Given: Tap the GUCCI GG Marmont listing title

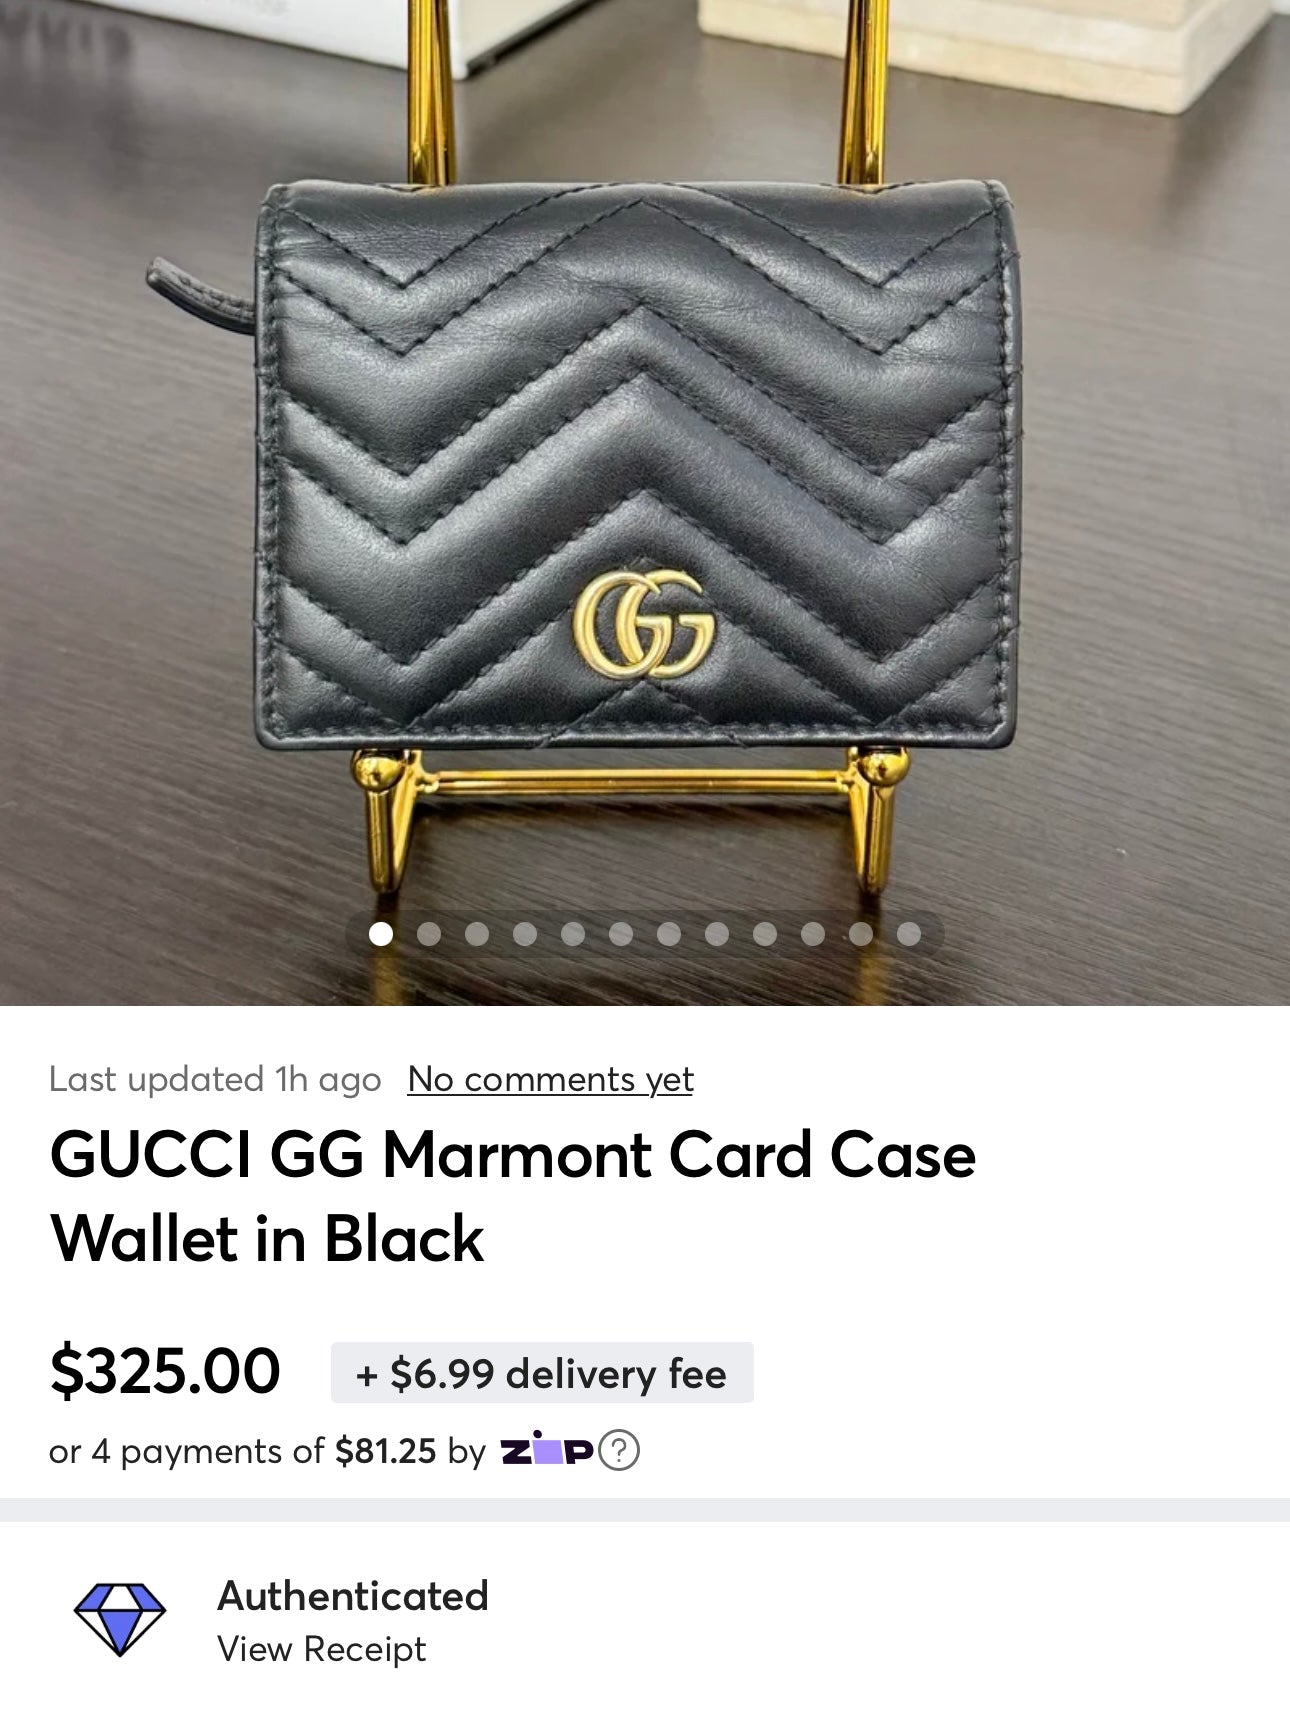Looking at the screenshot, I should [x=512, y=1196].
